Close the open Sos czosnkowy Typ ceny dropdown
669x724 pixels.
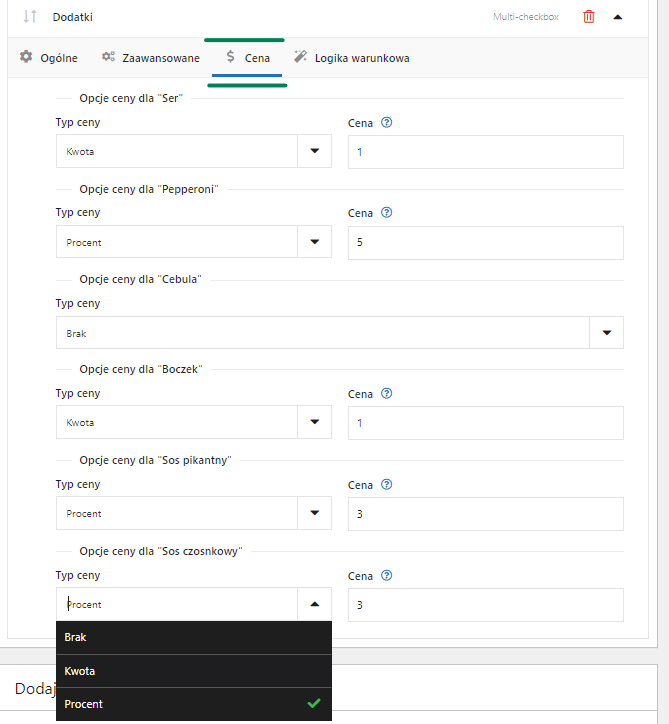click(x=314, y=604)
